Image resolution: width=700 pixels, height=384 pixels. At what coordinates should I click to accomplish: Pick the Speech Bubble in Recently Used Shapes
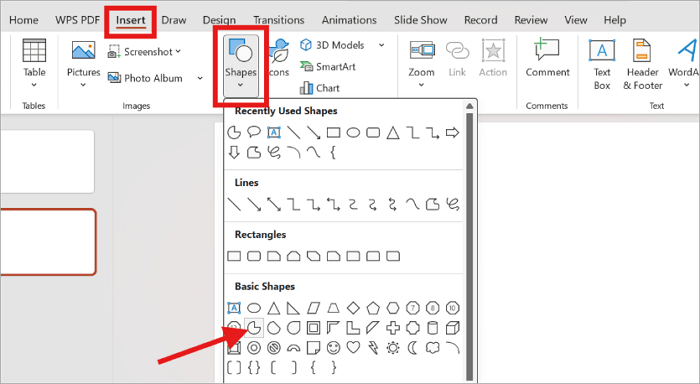click(254, 132)
